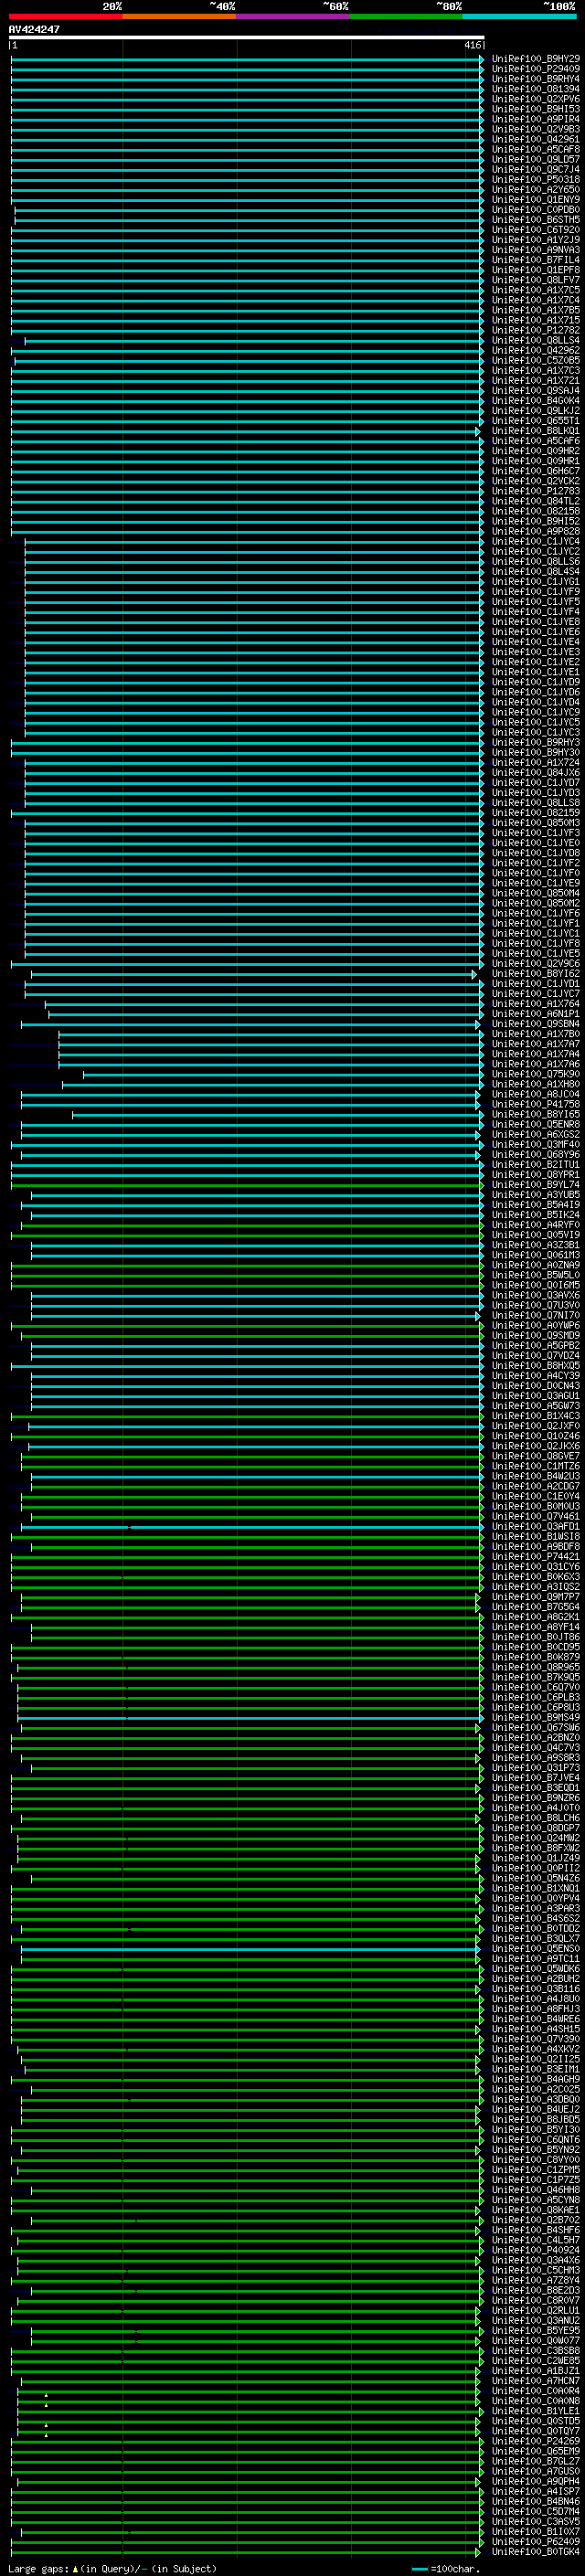This screenshot has width=585, height=2576.
Task: Select the UniRef100_Q2JKX6 label
Action: 536,1446
